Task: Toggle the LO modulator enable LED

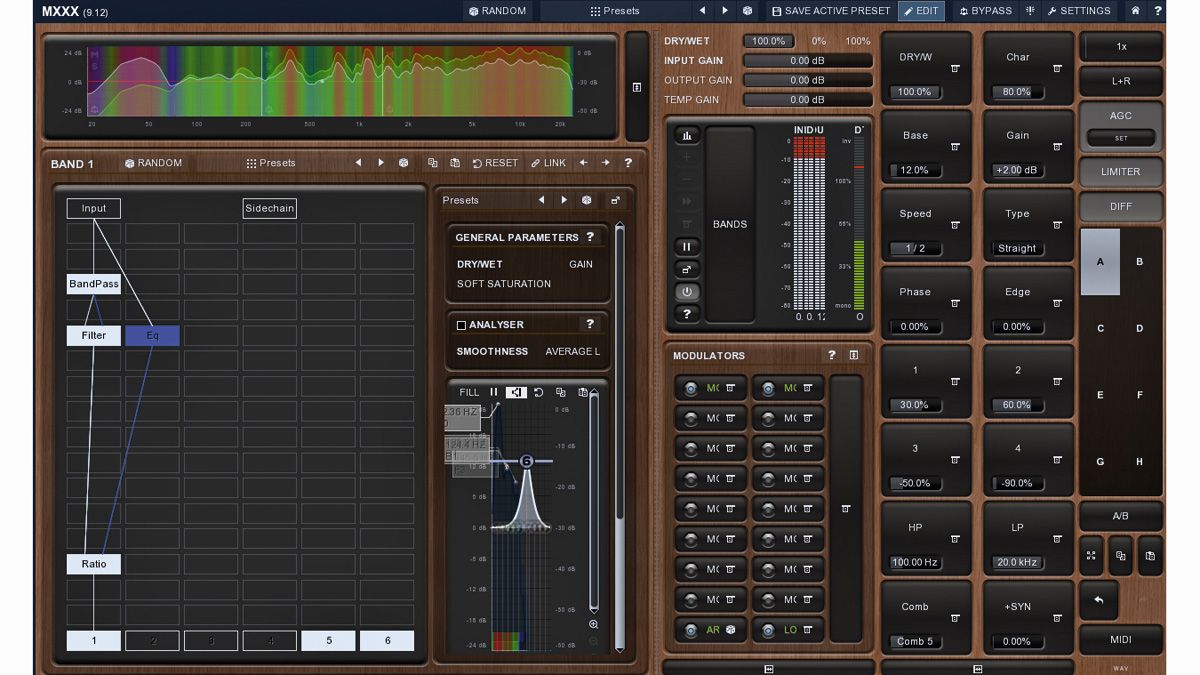Action: (x=768, y=631)
